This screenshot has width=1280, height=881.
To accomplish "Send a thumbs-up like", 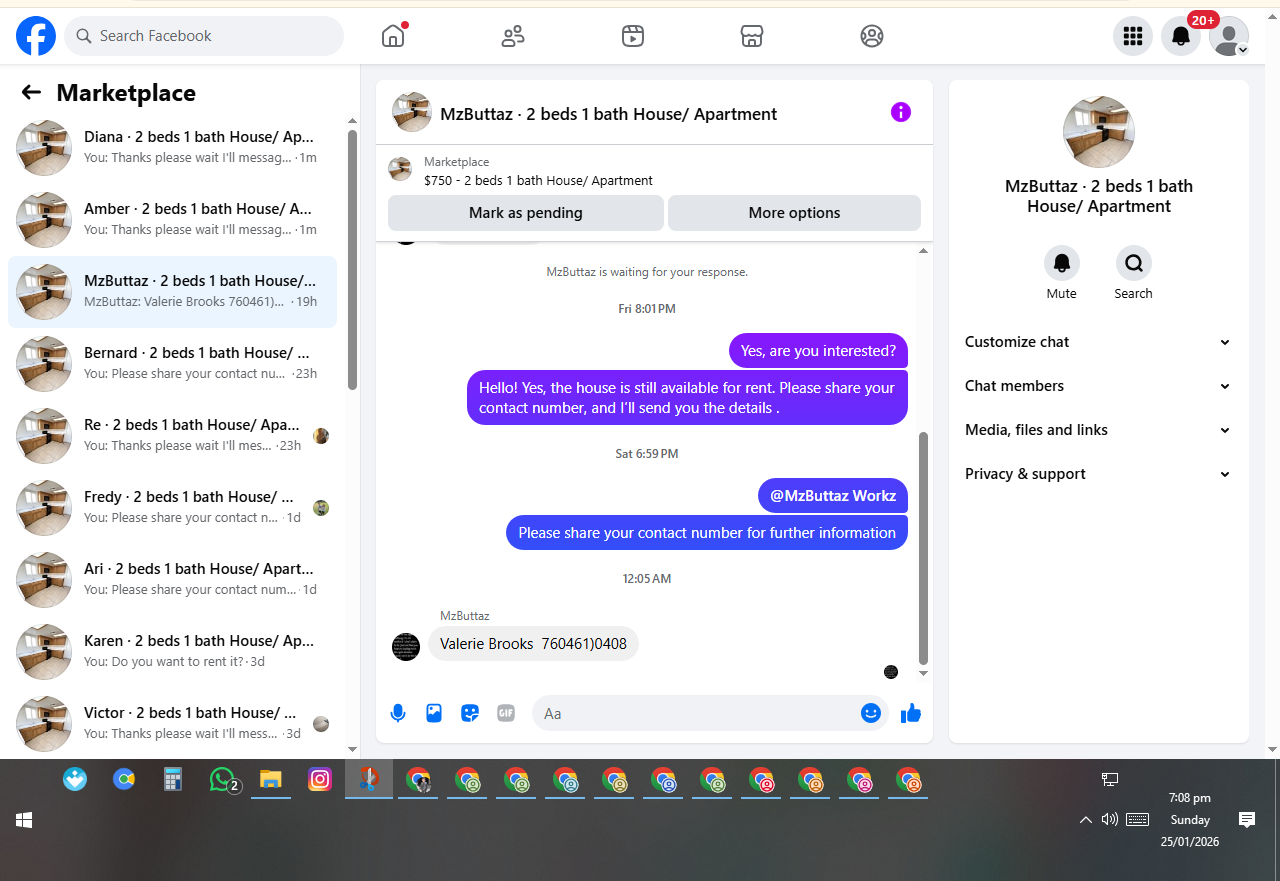I will pos(911,713).
